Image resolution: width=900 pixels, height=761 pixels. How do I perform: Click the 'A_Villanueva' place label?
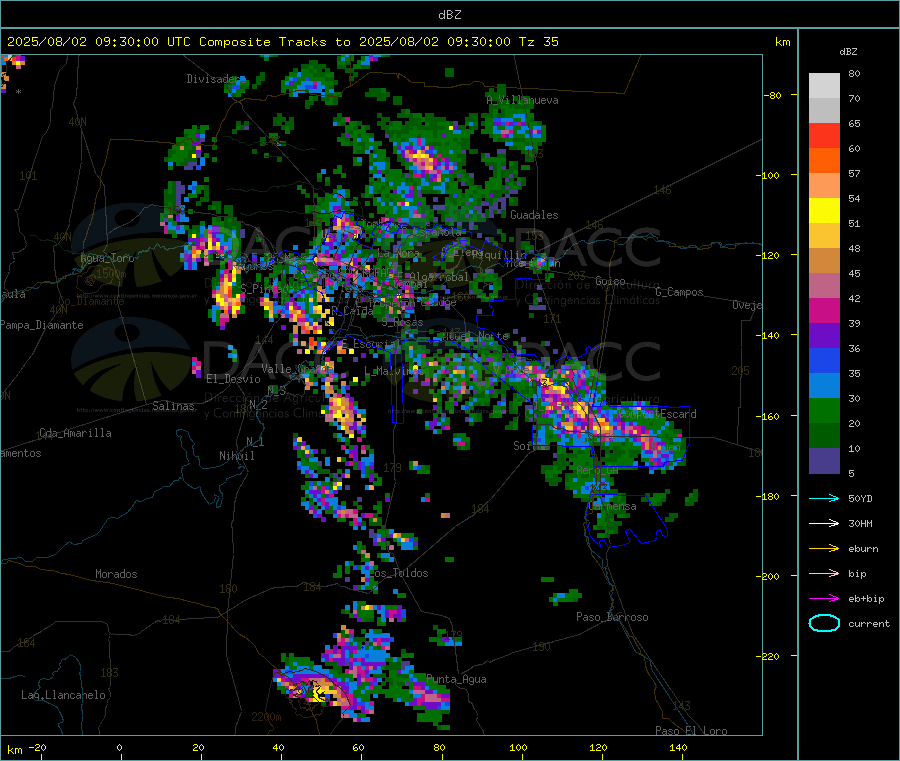coord(522,100)
